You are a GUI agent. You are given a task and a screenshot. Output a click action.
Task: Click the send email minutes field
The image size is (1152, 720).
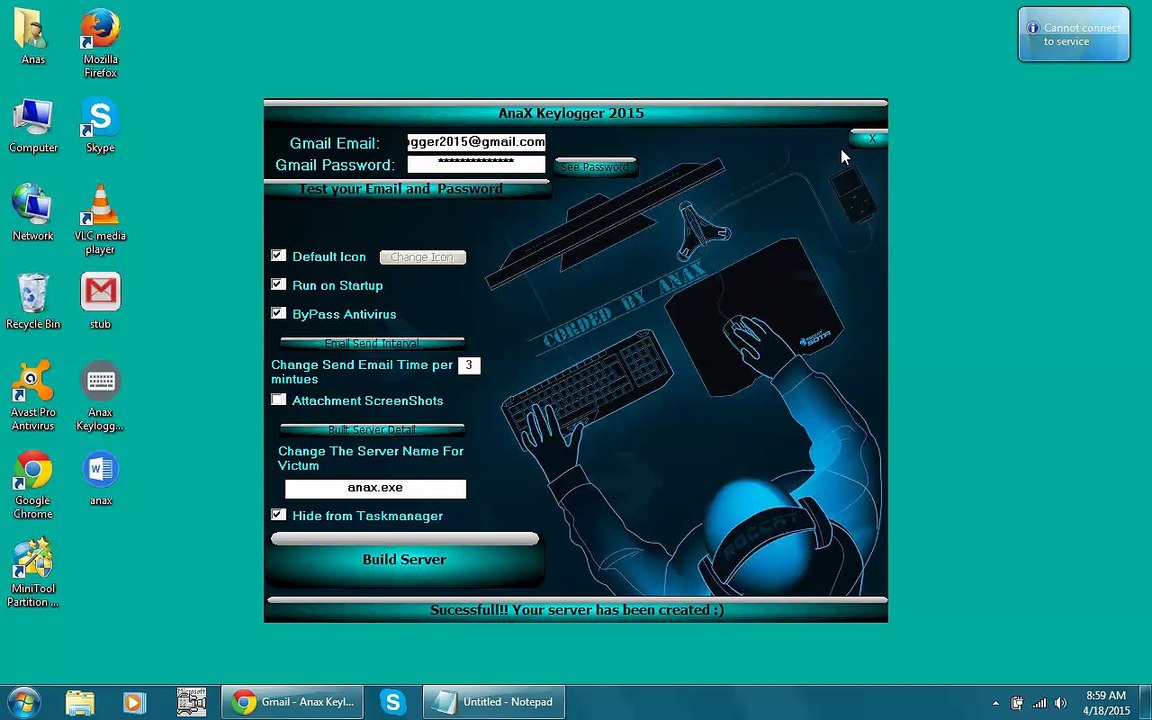[x=469, y=365]
